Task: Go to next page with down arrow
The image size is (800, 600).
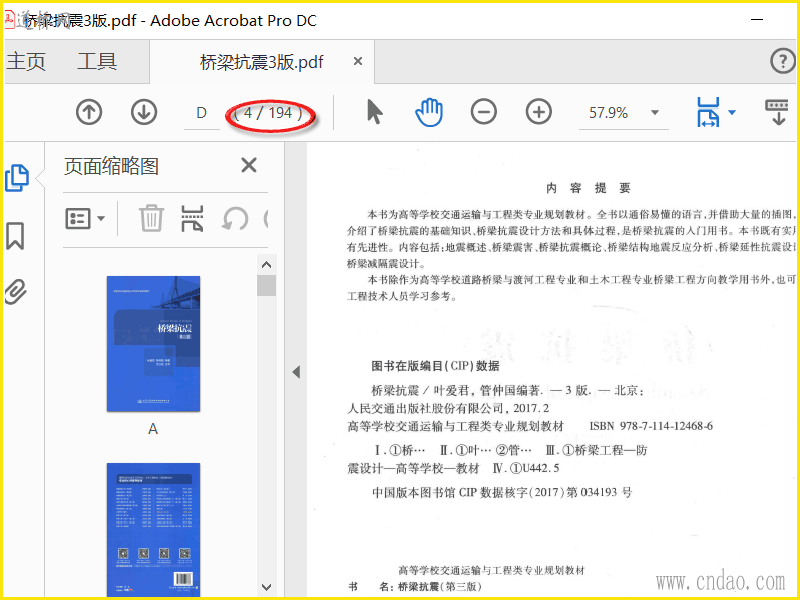Action: tap(144, 112)
